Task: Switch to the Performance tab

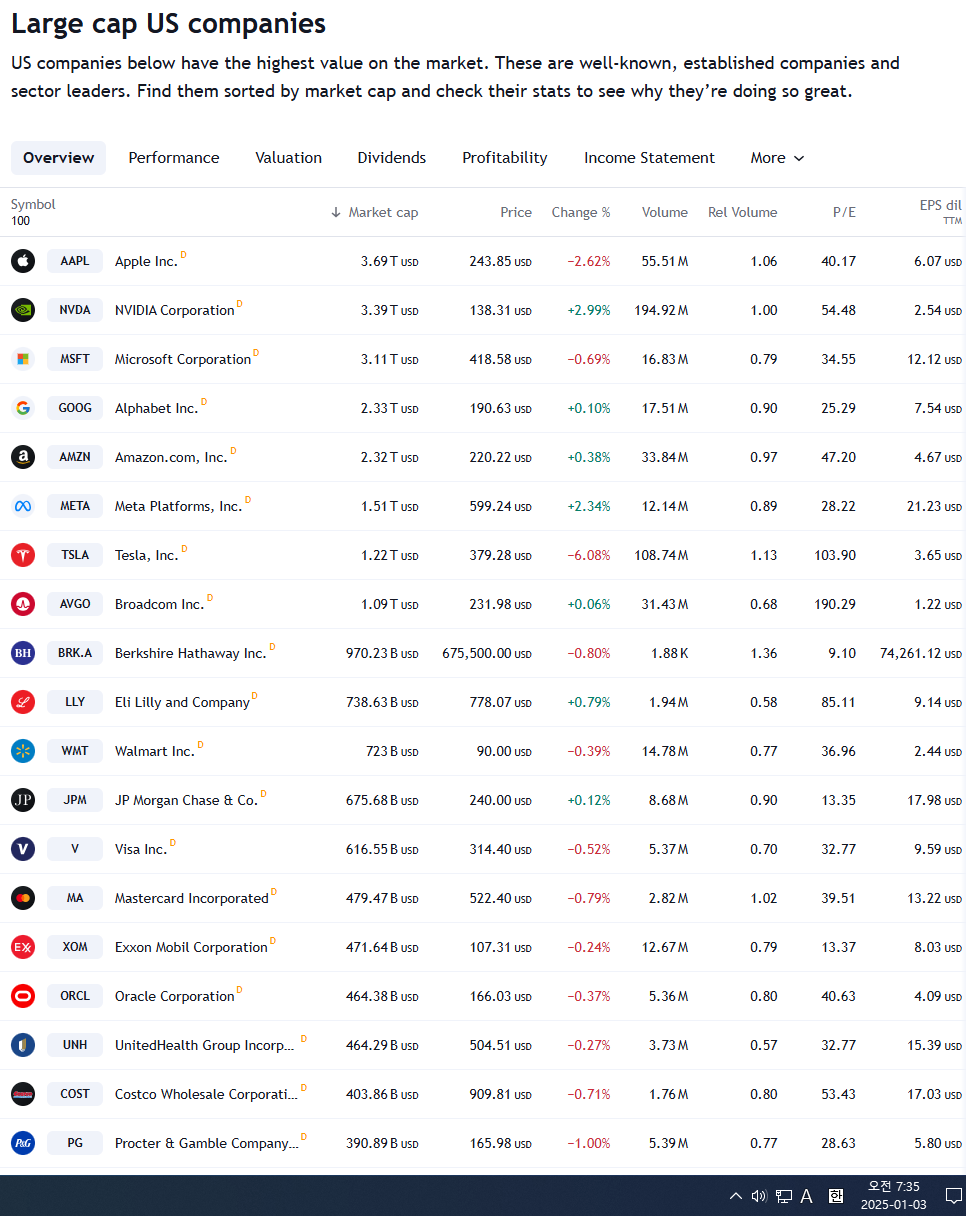Action: tap(174, 158)
